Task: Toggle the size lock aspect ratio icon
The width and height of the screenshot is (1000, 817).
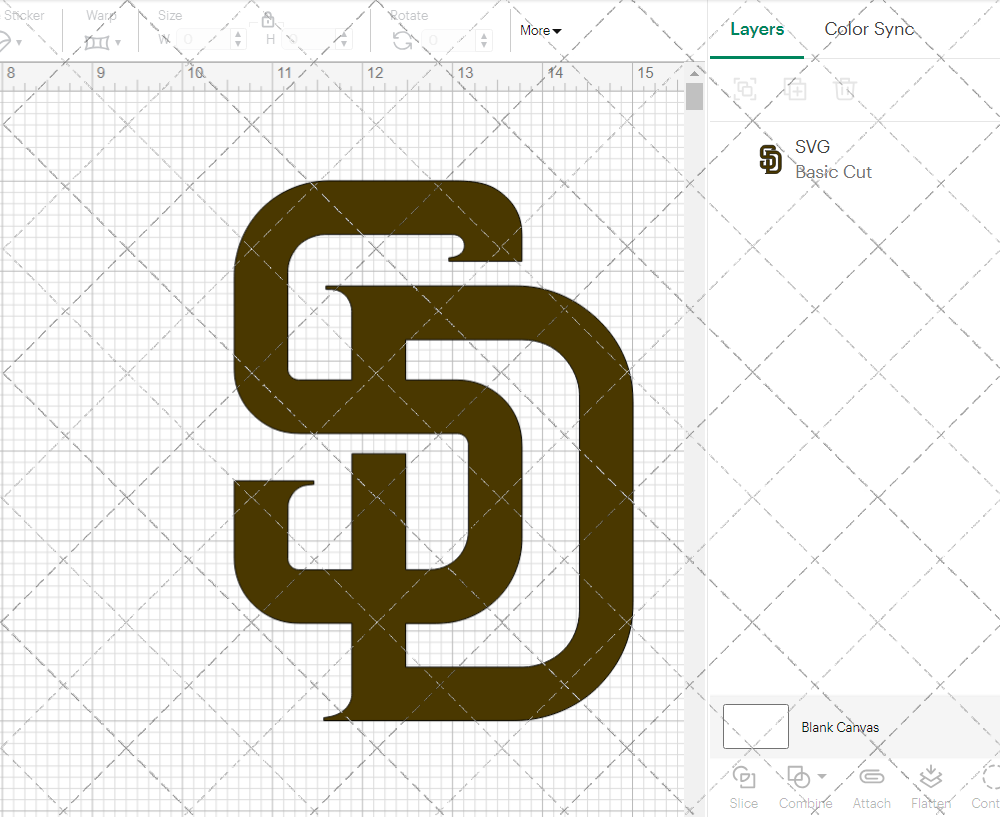Action: 268,19
